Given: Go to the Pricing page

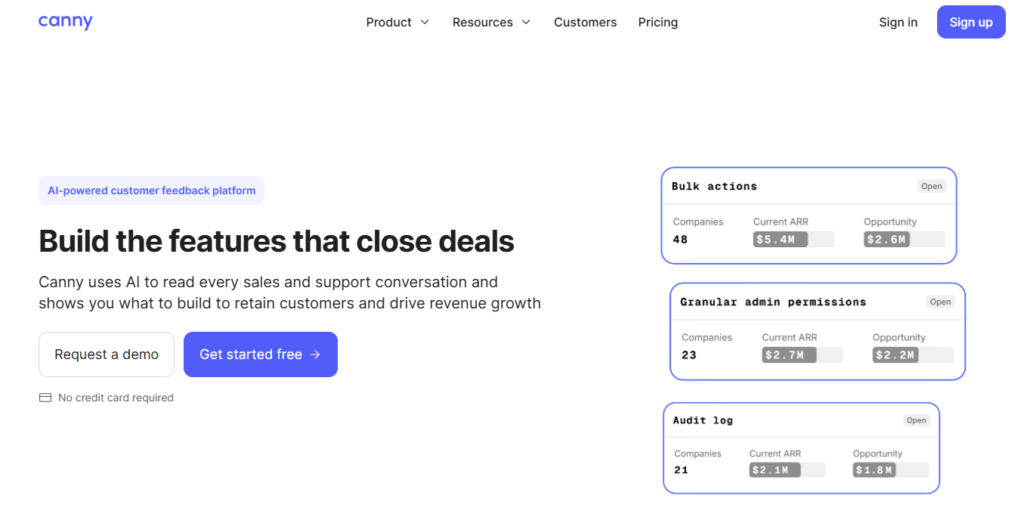Looking at the screenshot, I should point(658,22).
